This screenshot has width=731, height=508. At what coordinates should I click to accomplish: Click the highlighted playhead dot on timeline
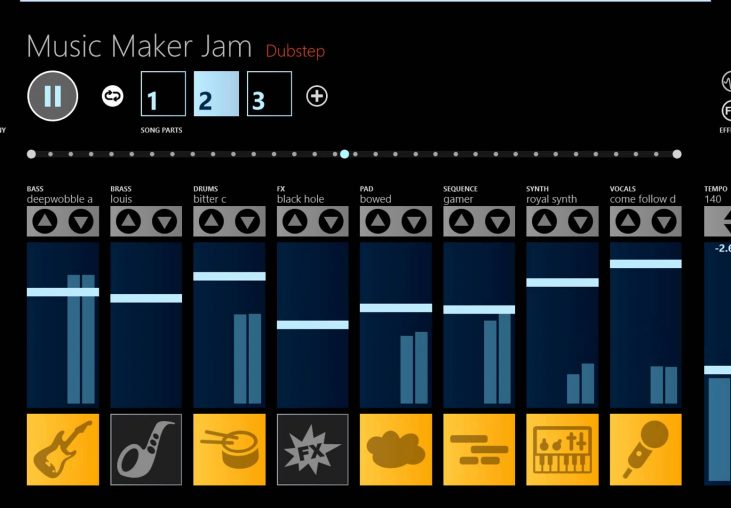tap(345, 154)
